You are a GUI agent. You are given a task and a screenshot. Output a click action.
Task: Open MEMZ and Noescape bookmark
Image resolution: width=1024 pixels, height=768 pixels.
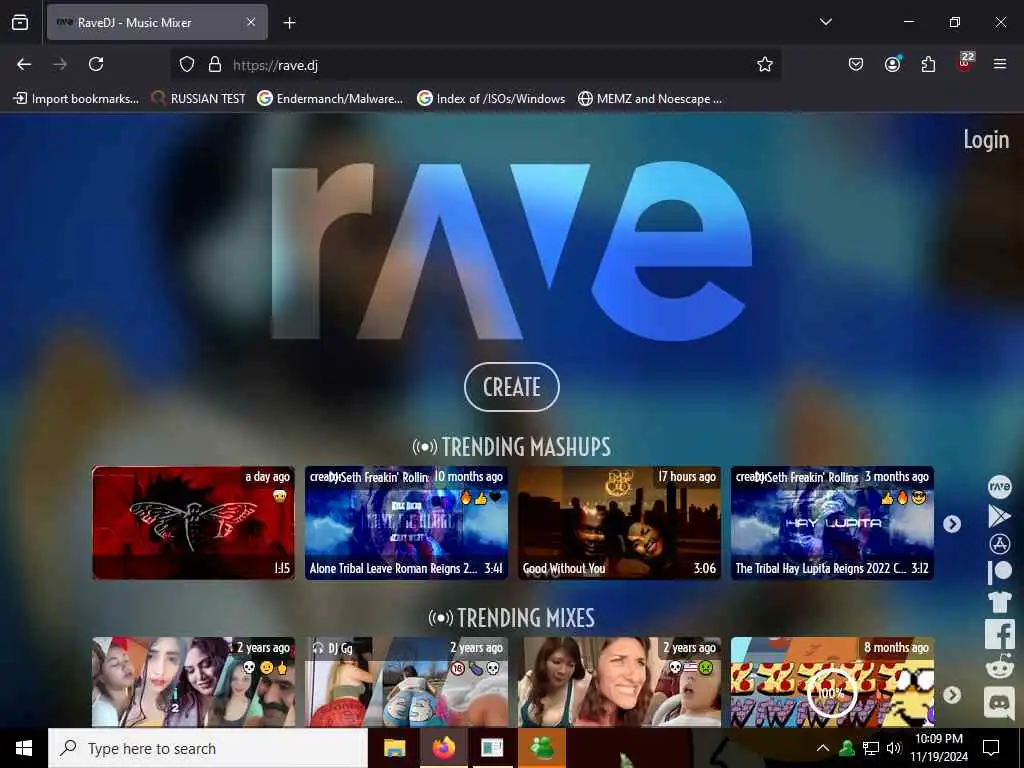pyautogui.click(x=650, y=99)
